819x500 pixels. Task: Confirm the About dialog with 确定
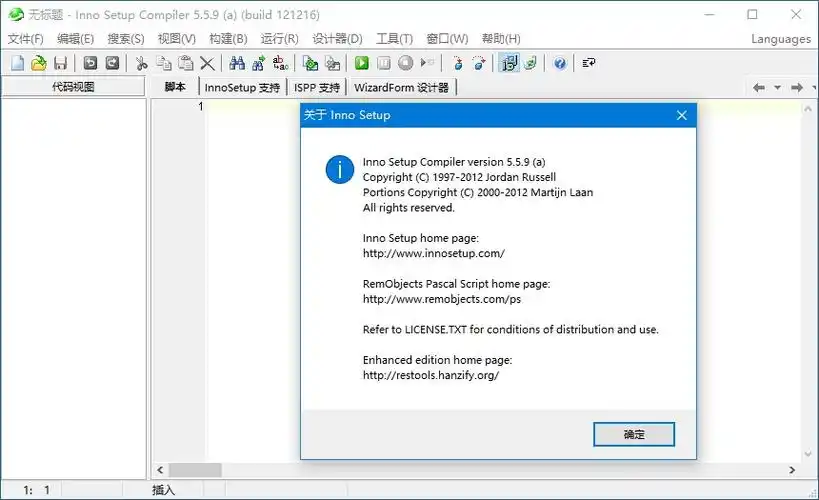pyautogui.click(x=634, y=434)
